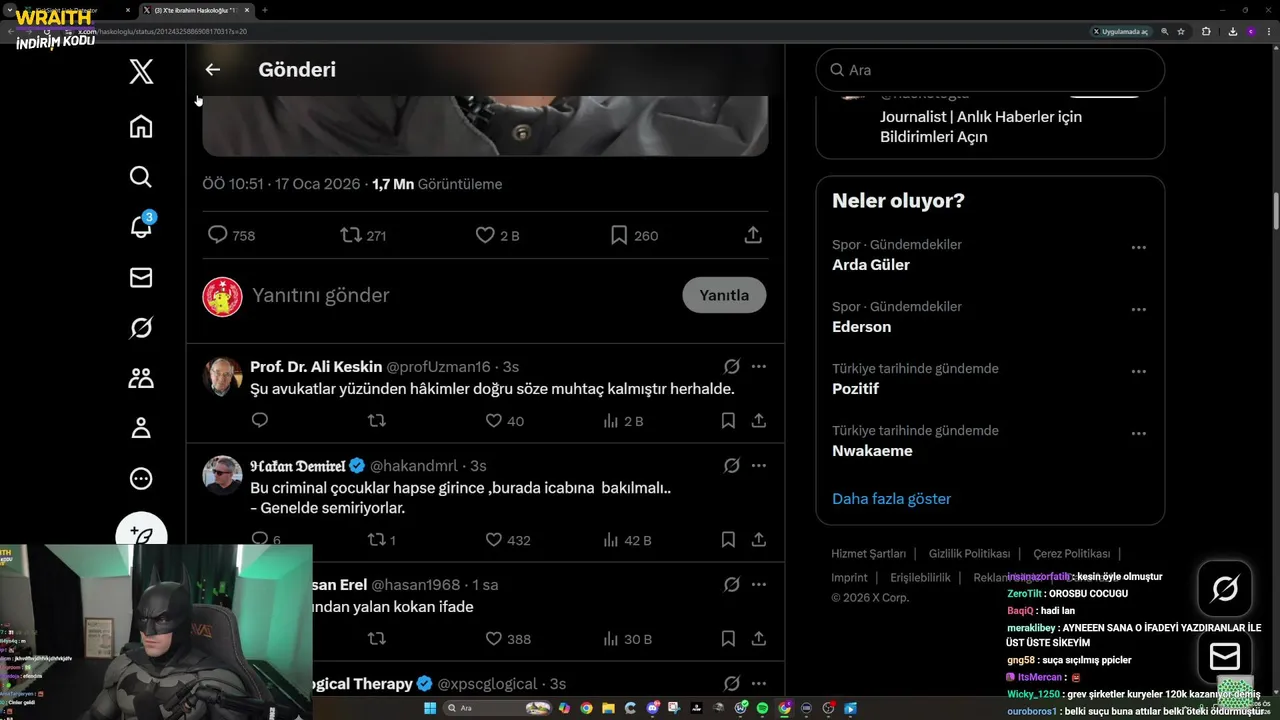The height and width of the screenshot is (720, 1280).
Task: Reply to Ali Keskin's comment
Action: [260, 420]
